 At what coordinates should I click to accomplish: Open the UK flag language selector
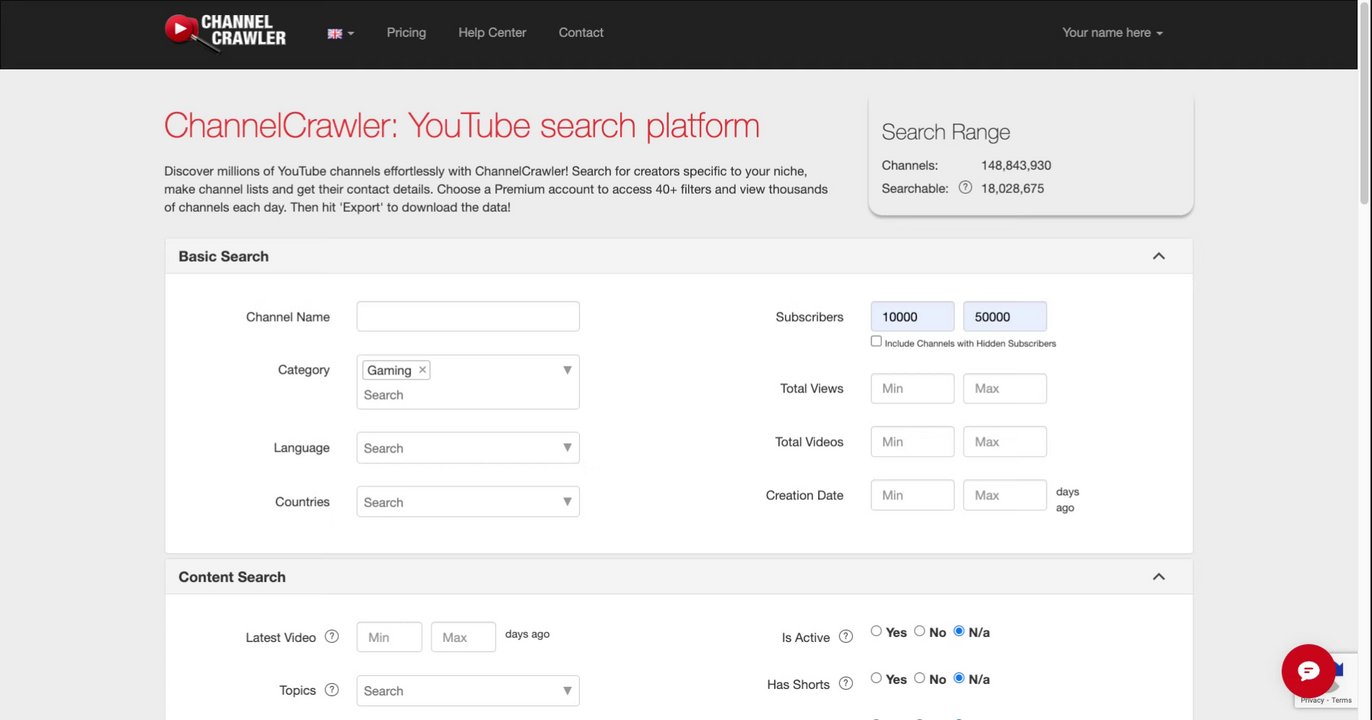click(341, 33)
